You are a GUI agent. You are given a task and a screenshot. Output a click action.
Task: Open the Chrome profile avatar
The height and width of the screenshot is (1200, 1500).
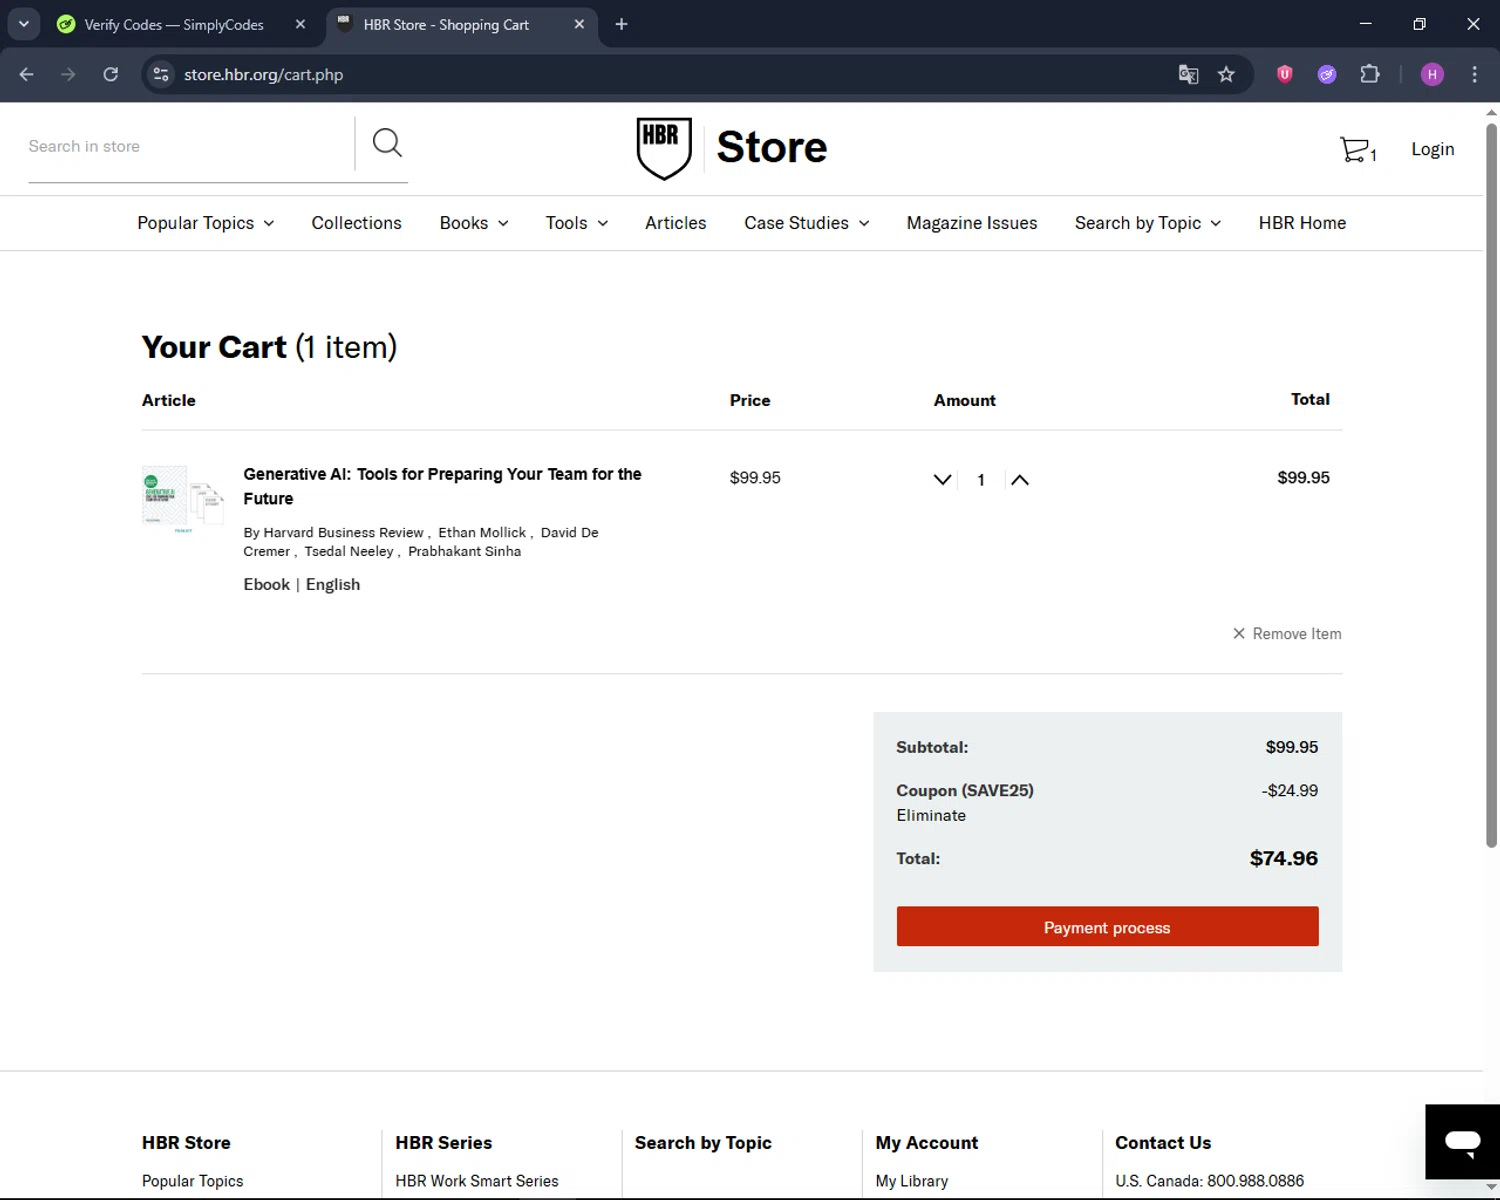(1432, 75)
